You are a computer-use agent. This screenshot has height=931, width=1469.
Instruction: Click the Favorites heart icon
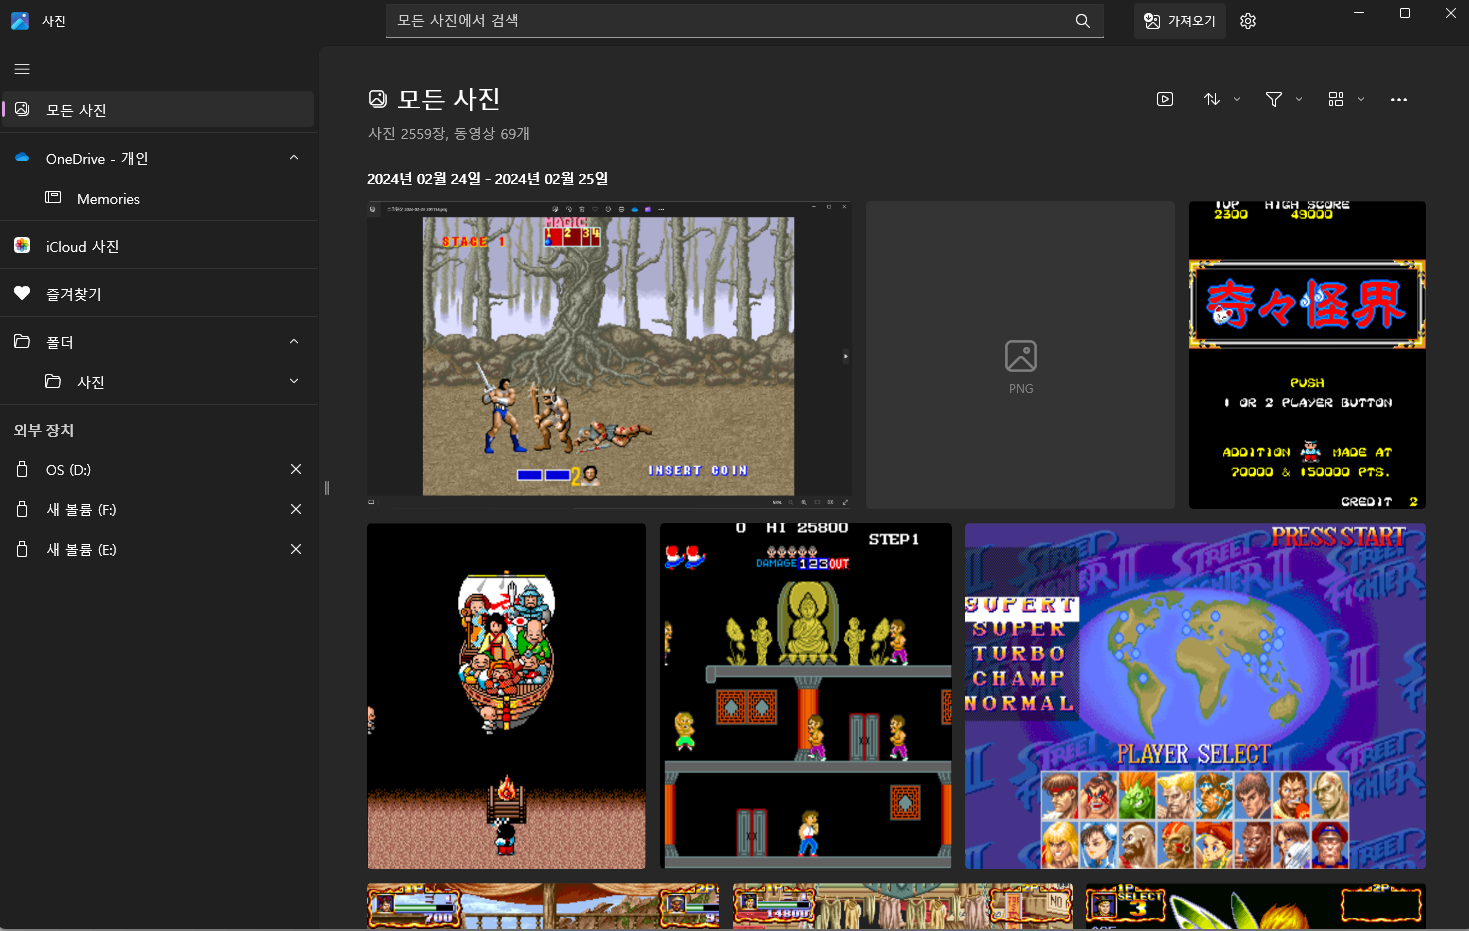[22, 294]
